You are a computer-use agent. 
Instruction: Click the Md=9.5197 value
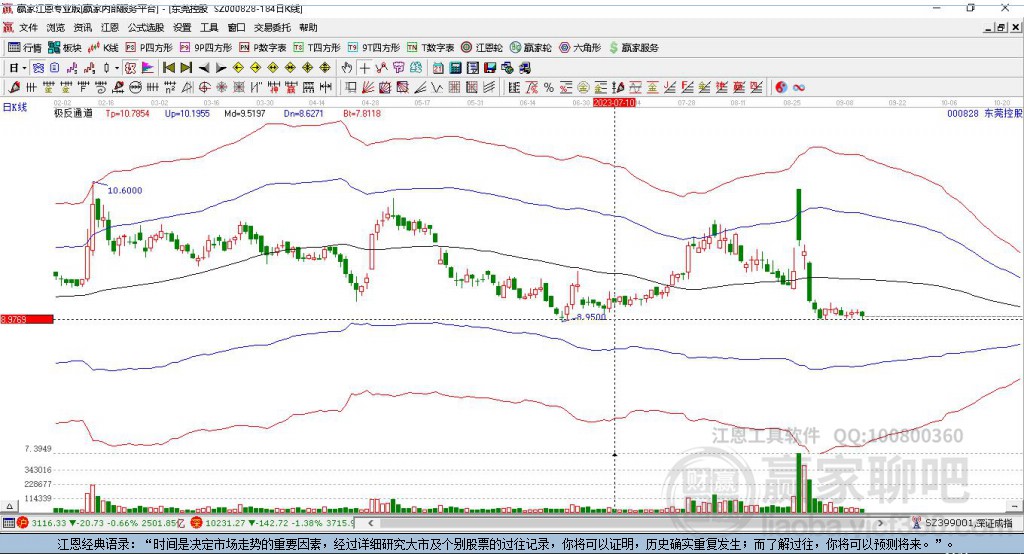245,113
